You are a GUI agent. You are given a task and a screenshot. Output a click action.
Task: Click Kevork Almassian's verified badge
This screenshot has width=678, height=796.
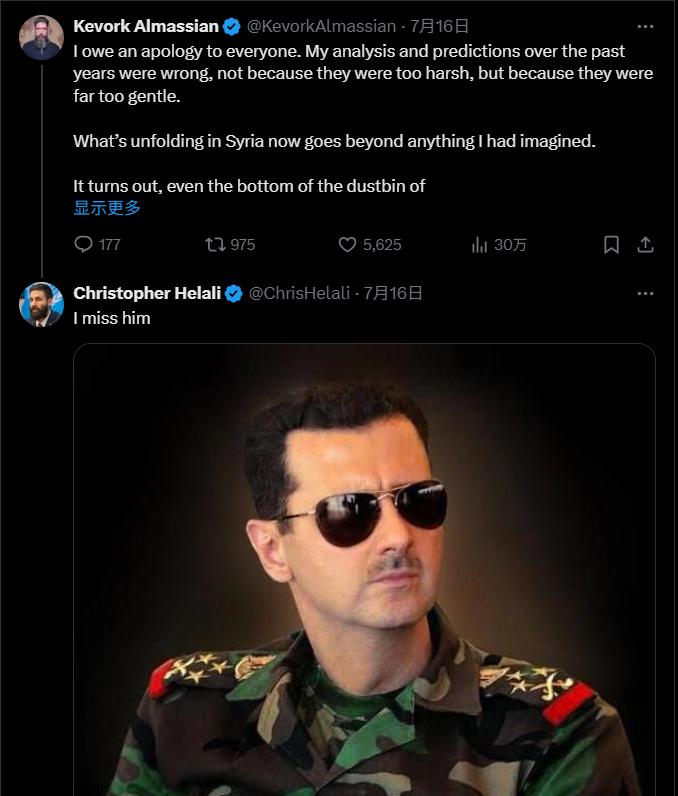(232, 27)
